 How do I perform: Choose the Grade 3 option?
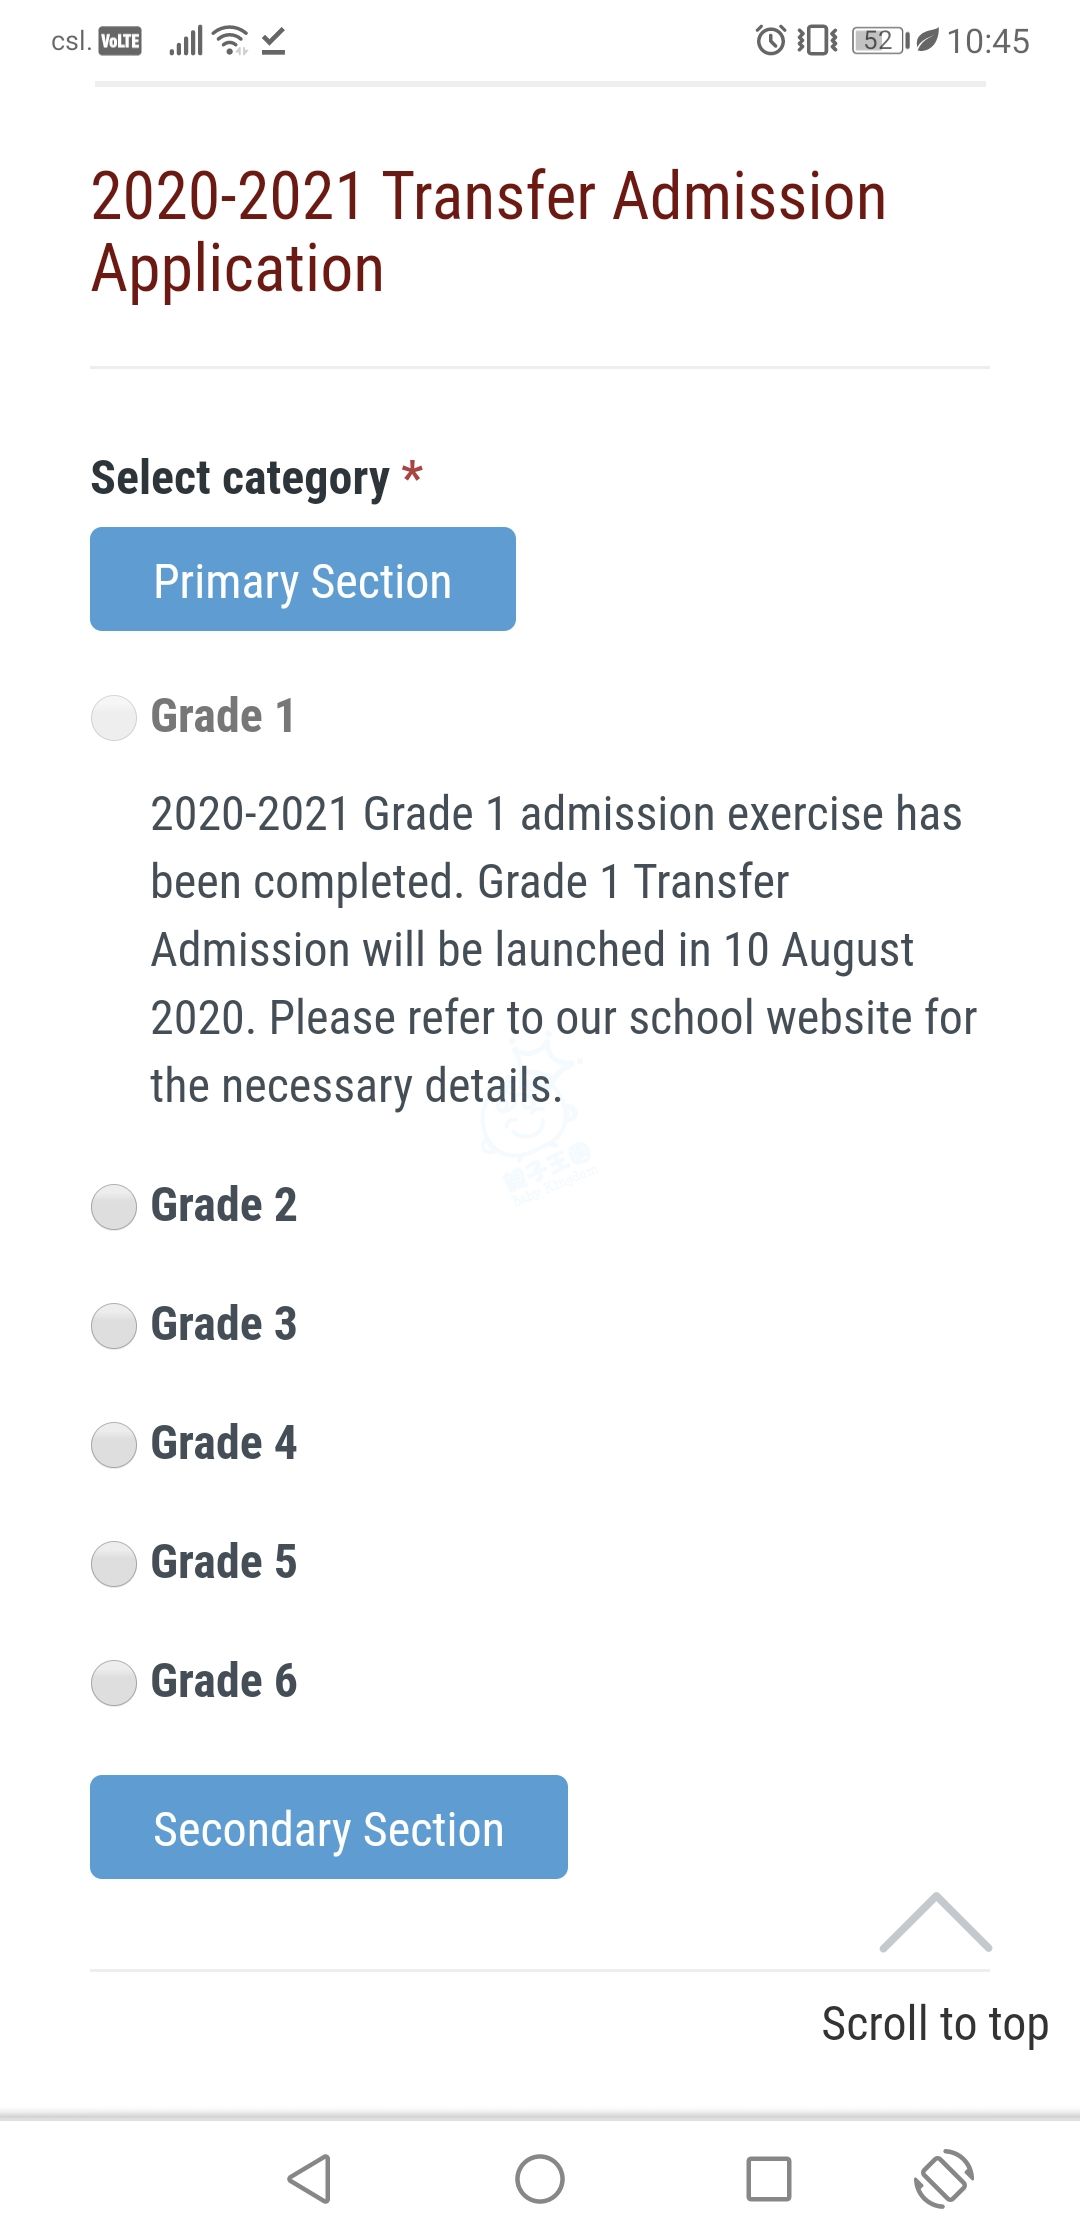pos(114,1326)
